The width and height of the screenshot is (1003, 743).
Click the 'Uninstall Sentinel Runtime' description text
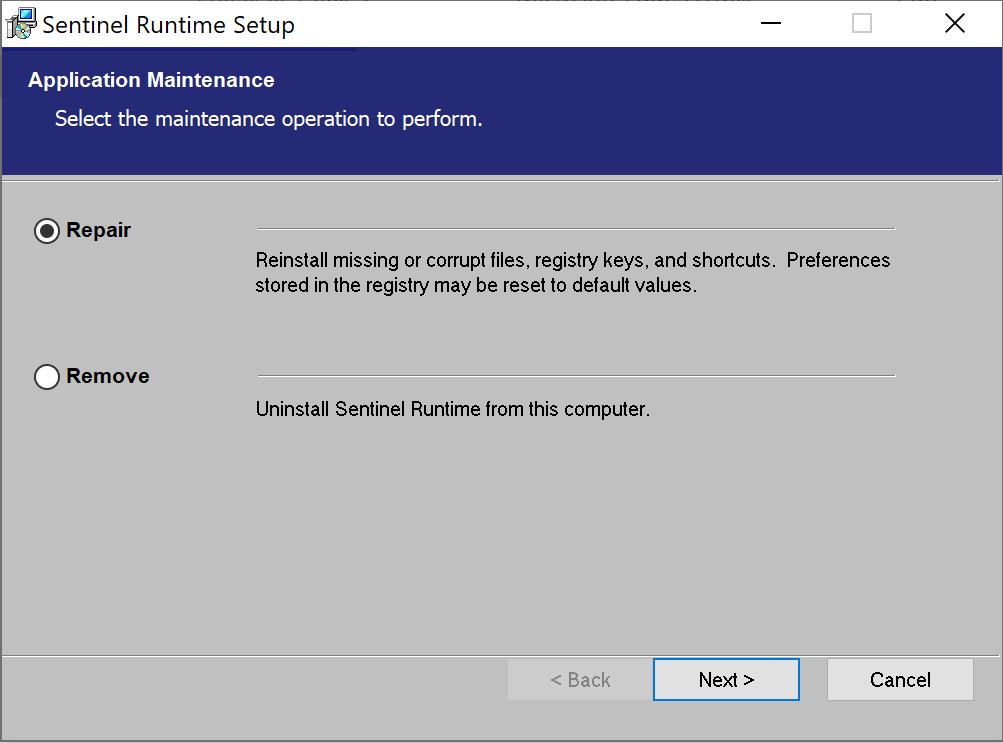452,409
